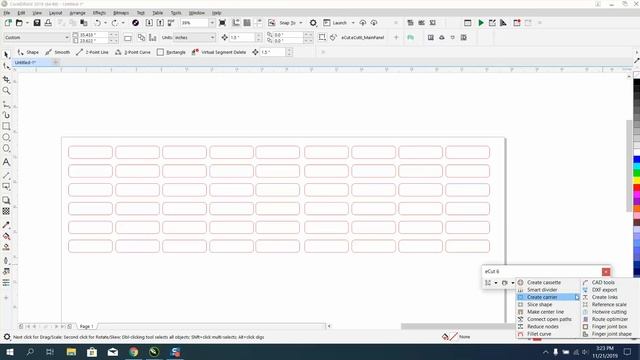
Task: Choose Connect open paths entry
Action: click(x=548, y=319)
